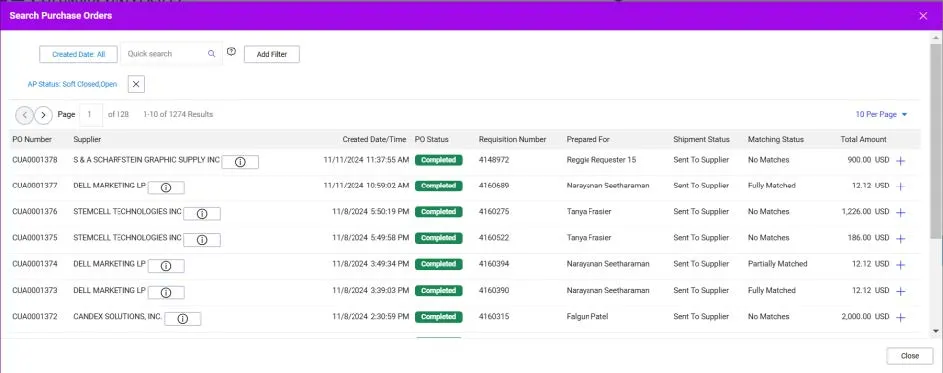
Task: Open supplier info icon for S & A SCHARFSTEIN
Action: [240, 162]
